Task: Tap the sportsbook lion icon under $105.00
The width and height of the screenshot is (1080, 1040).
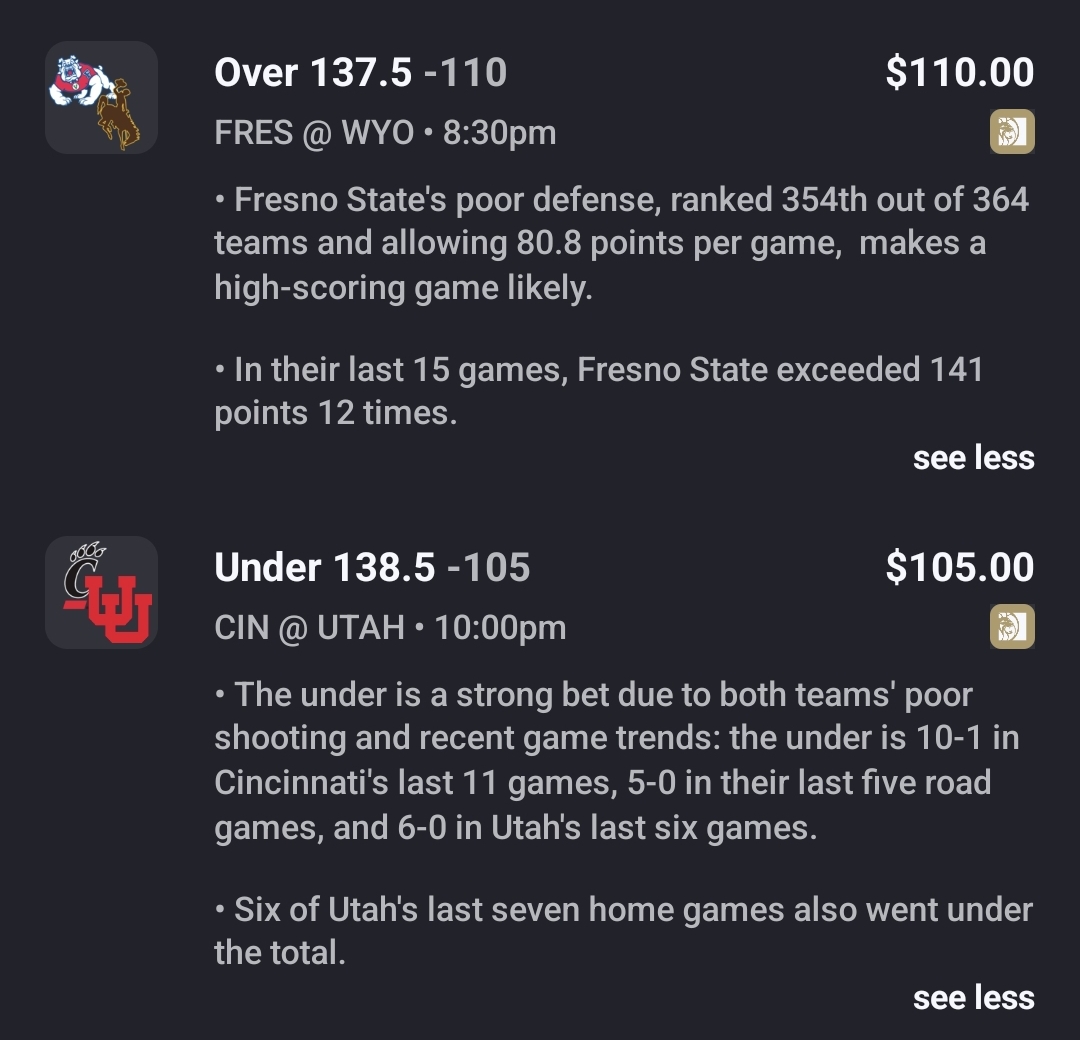Action: [x=1012, y=627]
